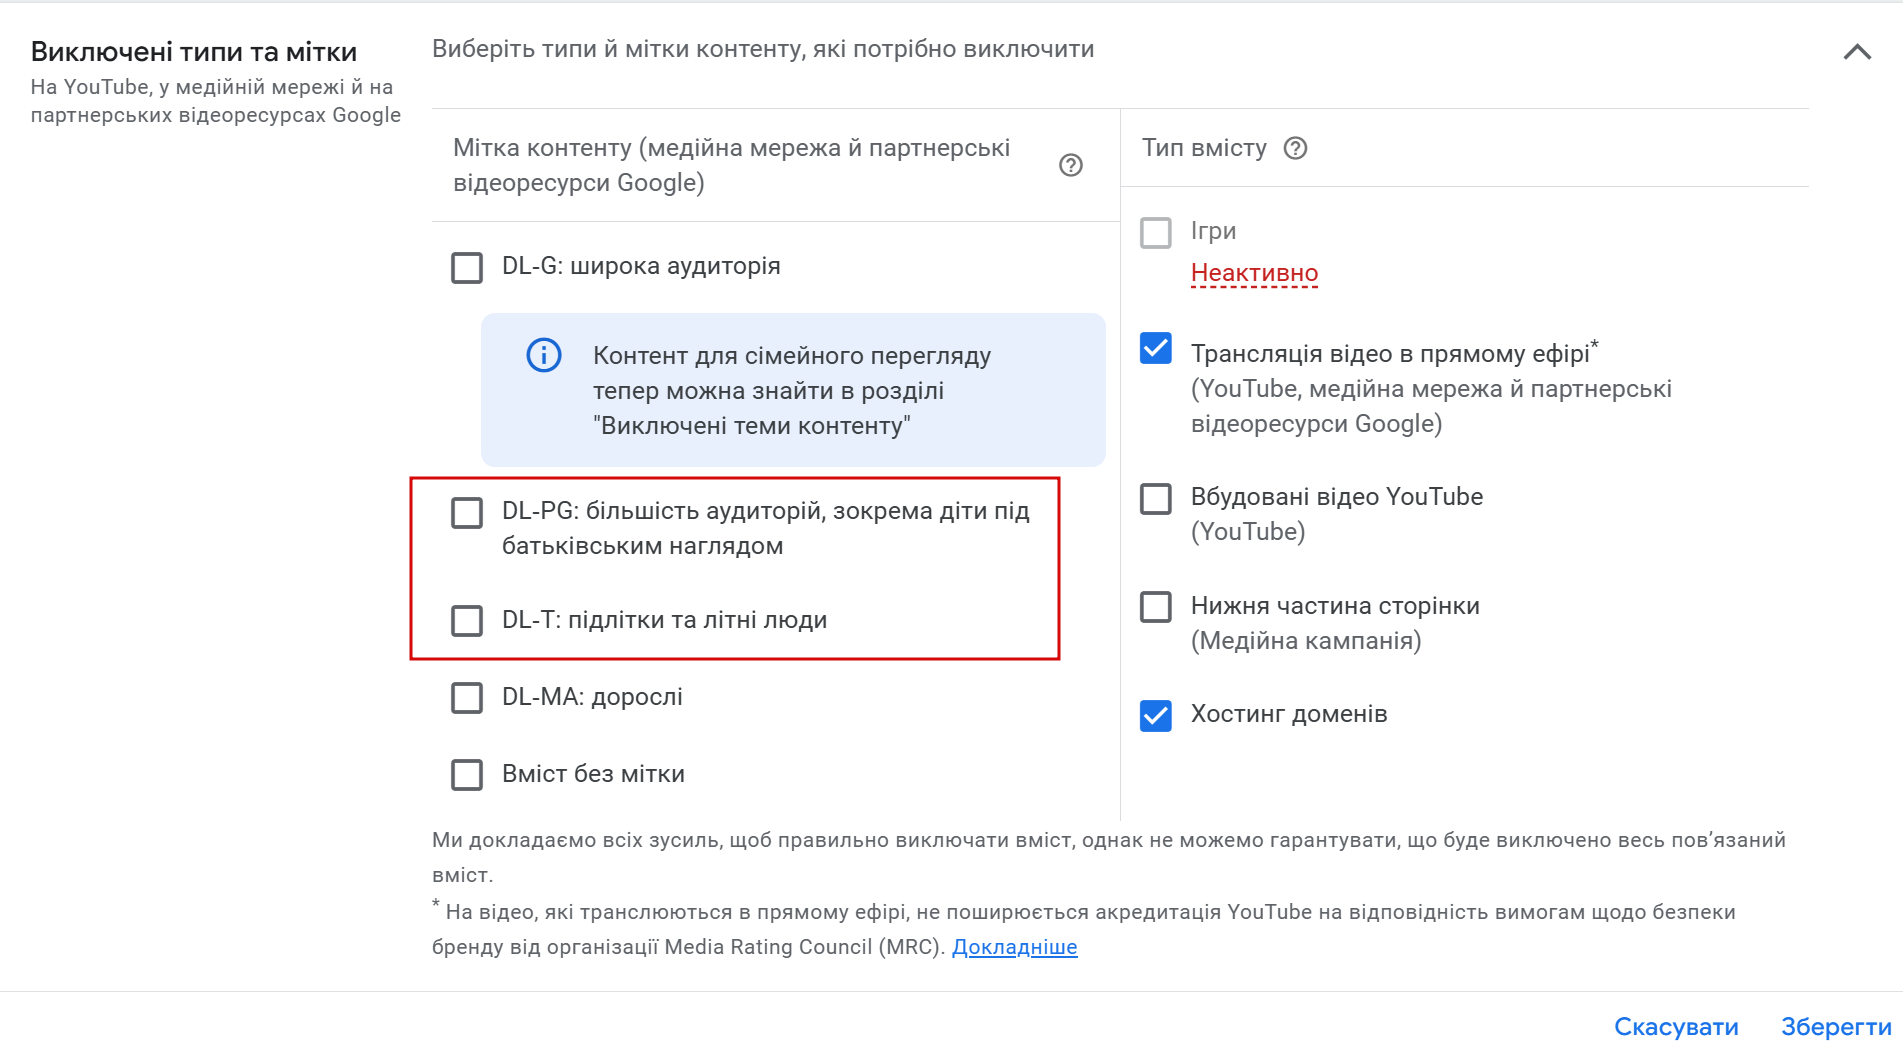Viewport: 1903px width, 1054px height.
Task: Open the Докладніше link
Action: [x=1014, y=947]
